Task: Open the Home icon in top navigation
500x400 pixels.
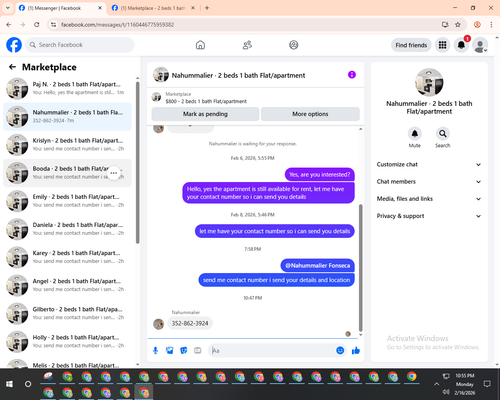Action: [x=200, y=45]
